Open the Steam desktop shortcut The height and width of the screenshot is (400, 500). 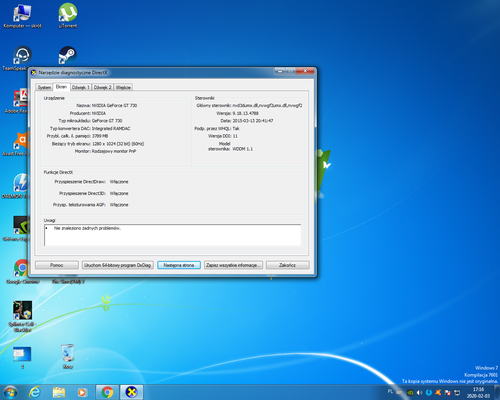(x=68, y=55)
